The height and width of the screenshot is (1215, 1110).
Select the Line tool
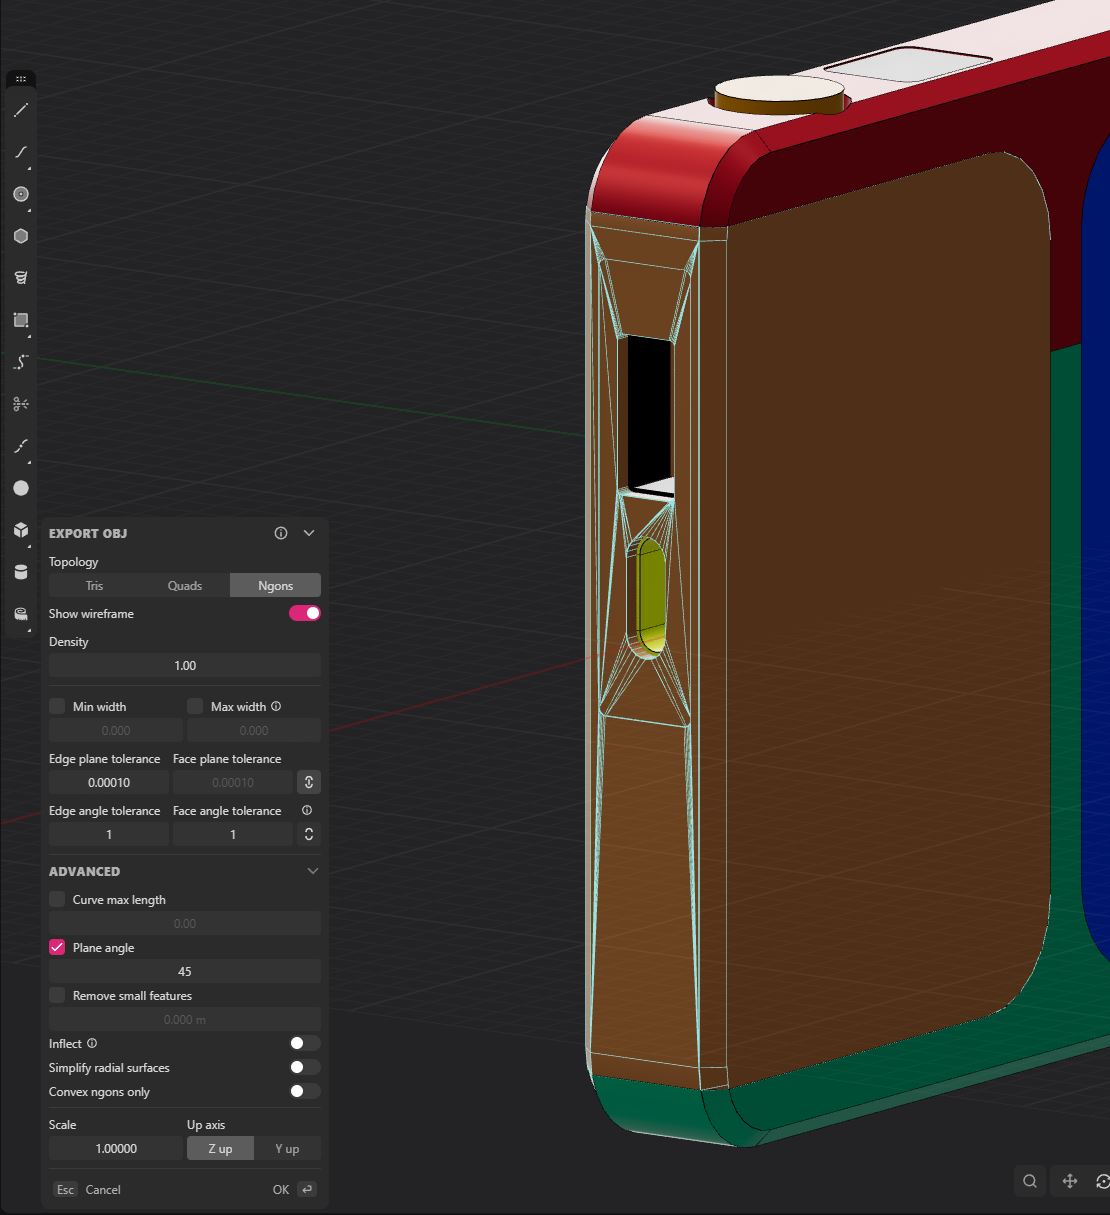tap(21, 110)
